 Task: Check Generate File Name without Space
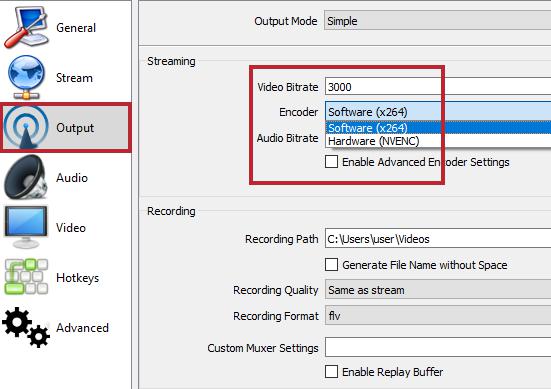click(x=331, y=264)
